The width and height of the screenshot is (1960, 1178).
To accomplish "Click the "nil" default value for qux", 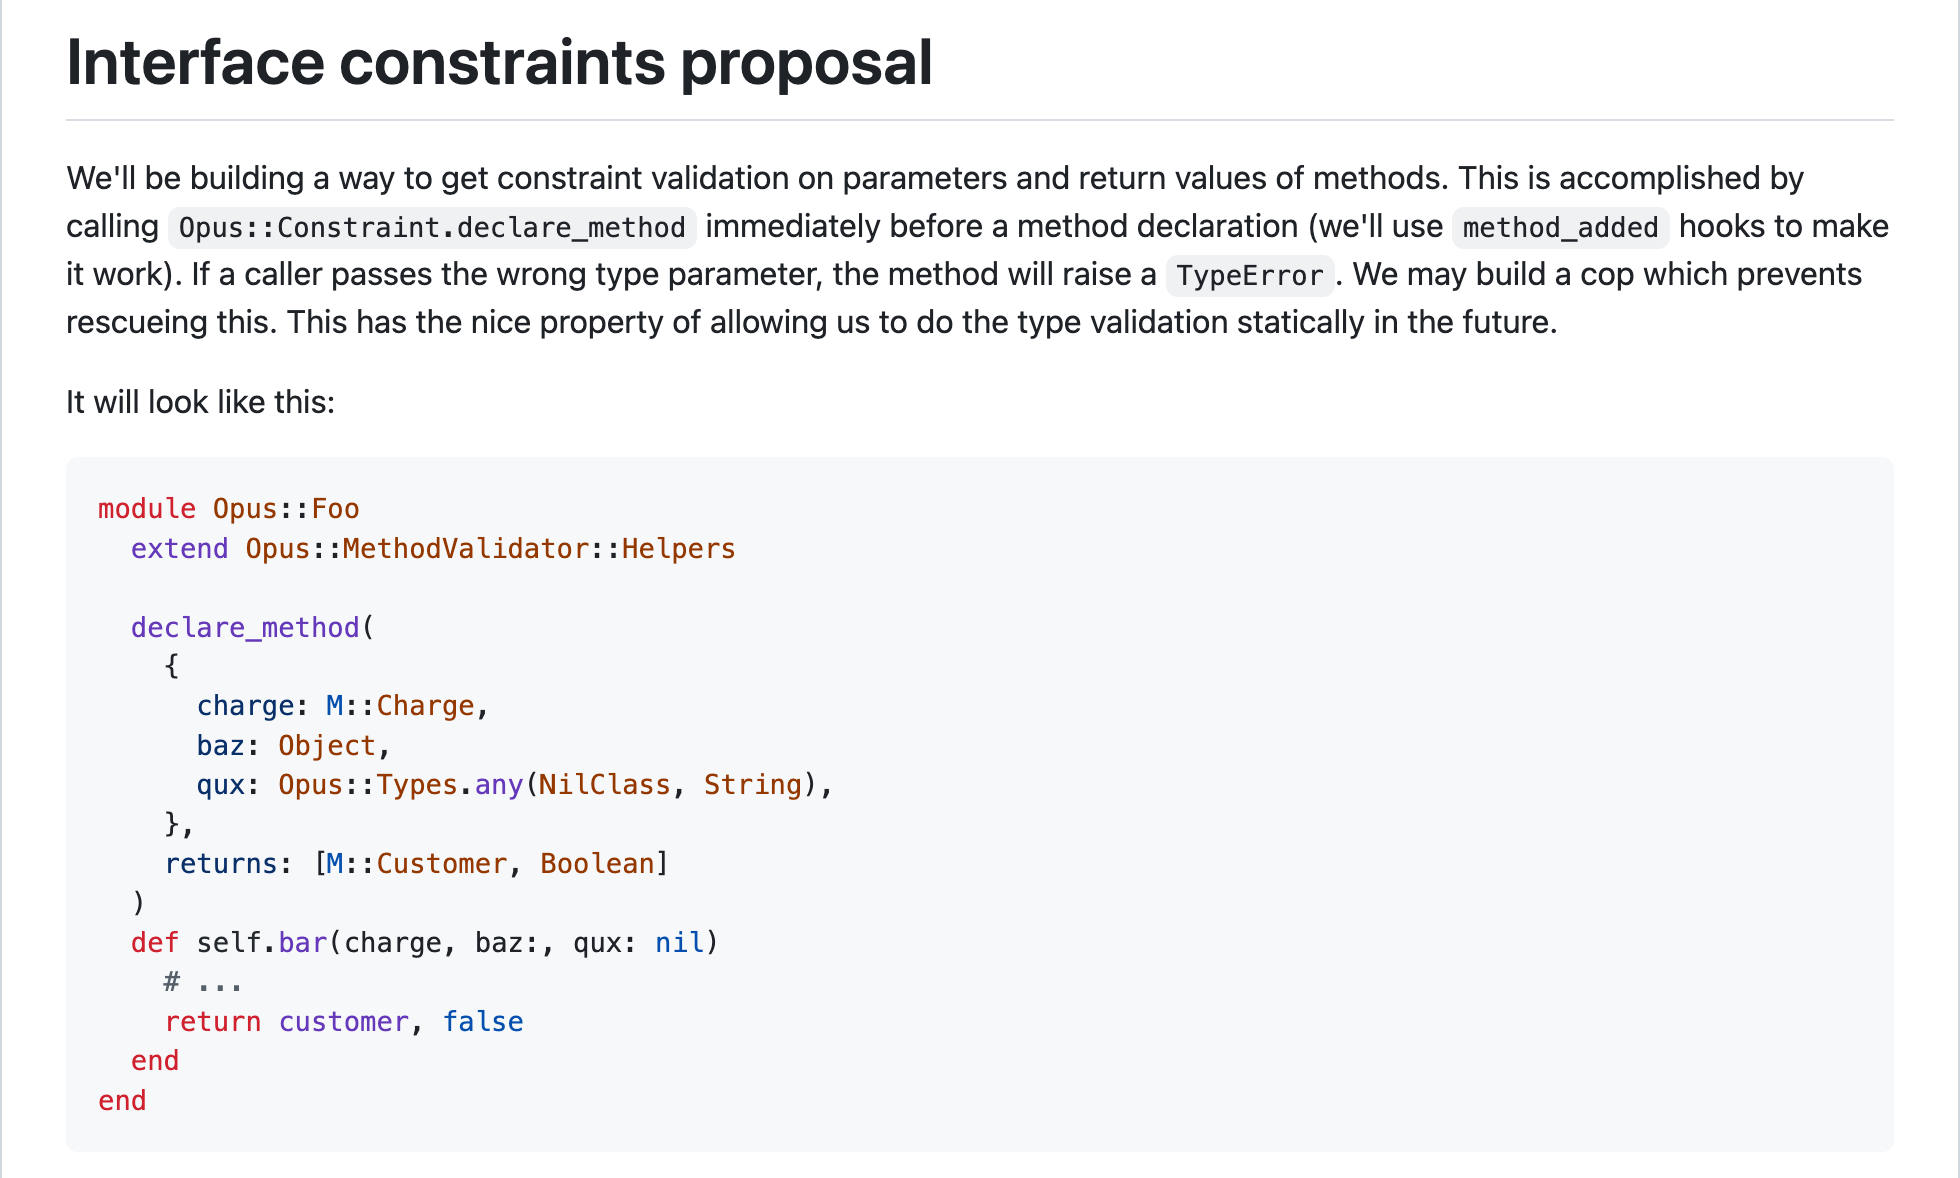I will 679,943.
